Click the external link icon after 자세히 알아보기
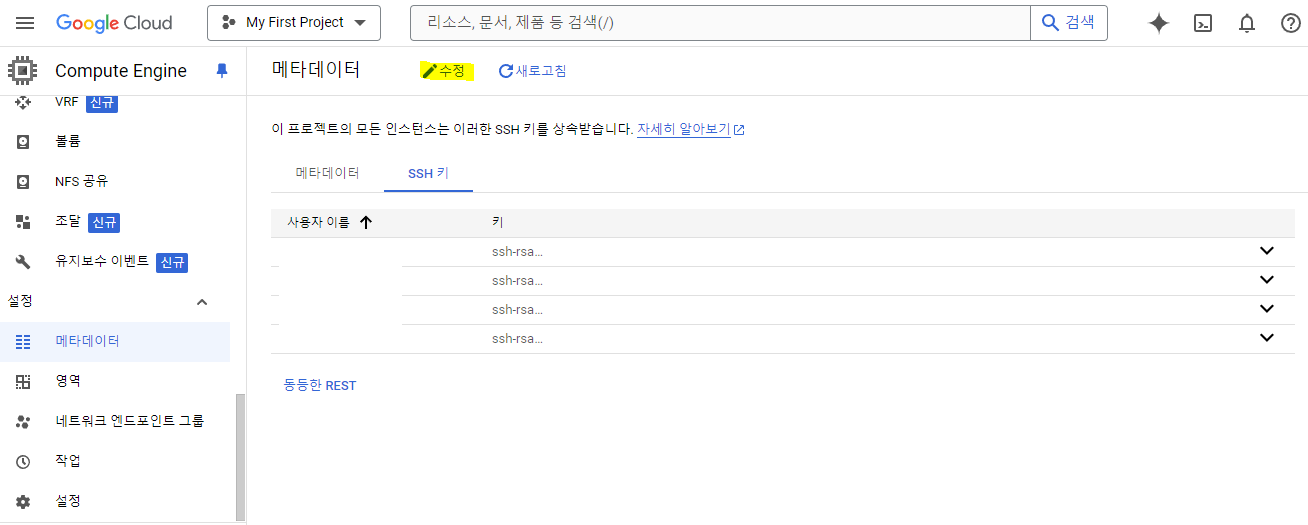Viewport: 1308px width, 525px height. (739, 130)
